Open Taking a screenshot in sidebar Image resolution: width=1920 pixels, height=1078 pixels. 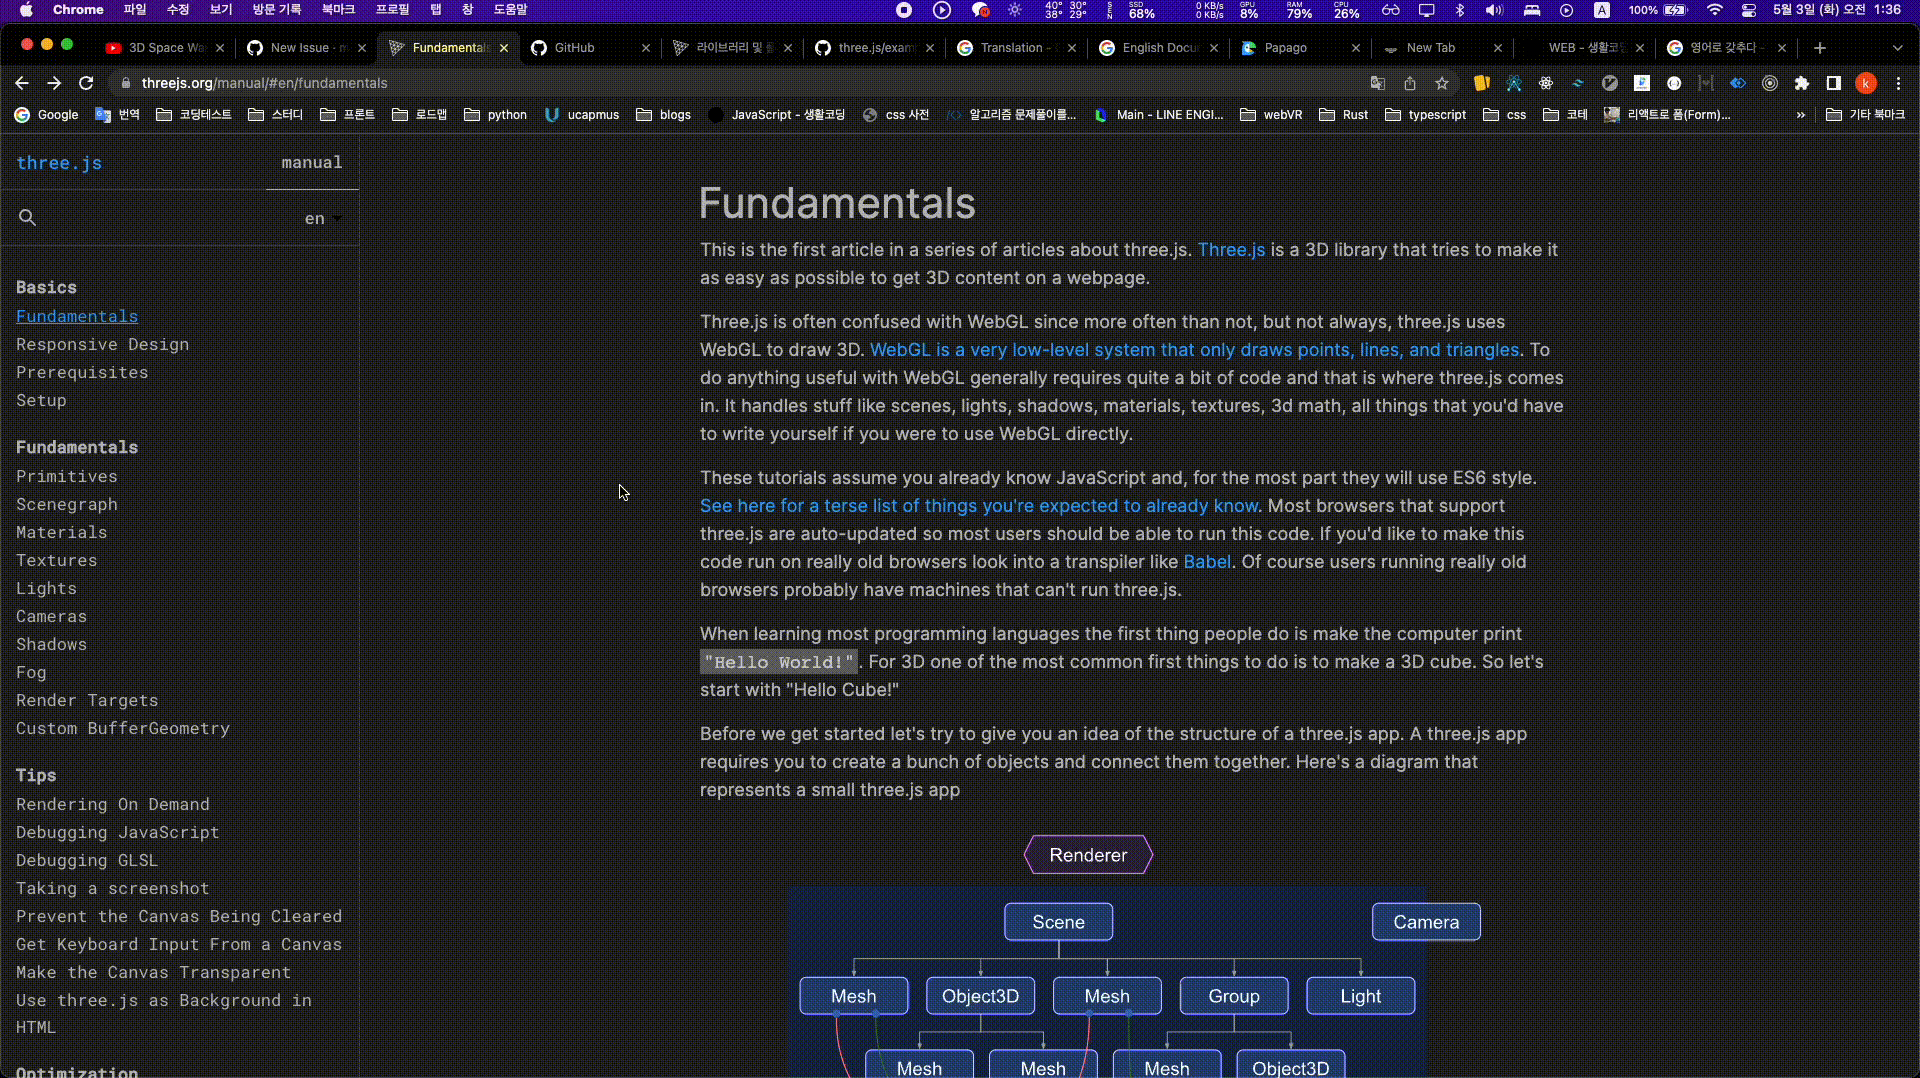[x=113, y=888]
